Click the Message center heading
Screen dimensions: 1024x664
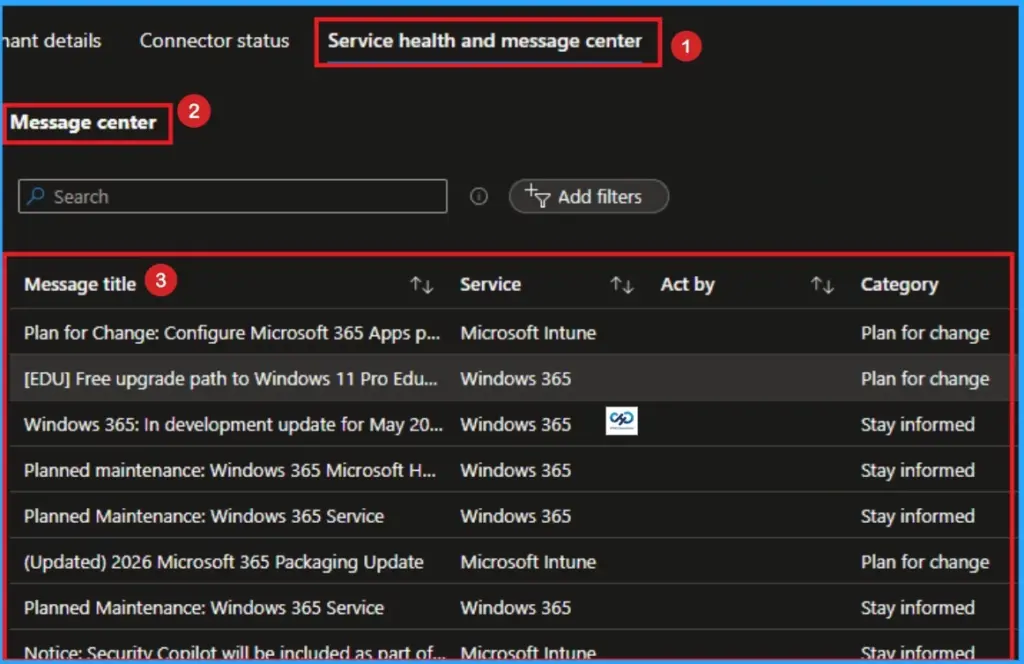[x=84, y=122]
